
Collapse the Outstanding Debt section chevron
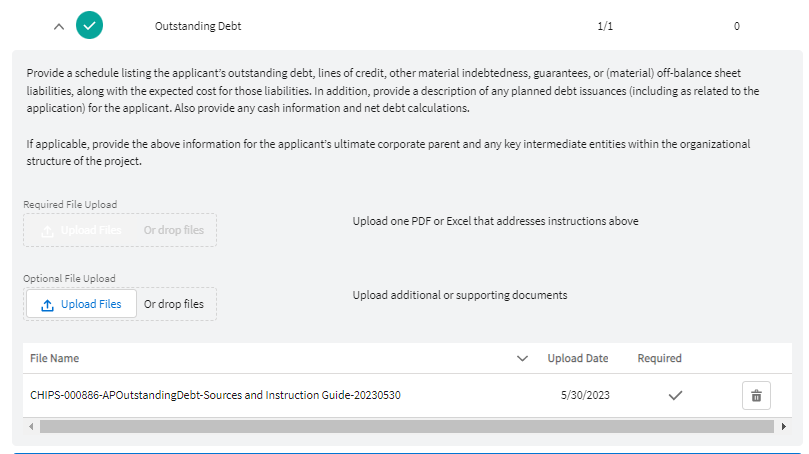click(59, 26)
